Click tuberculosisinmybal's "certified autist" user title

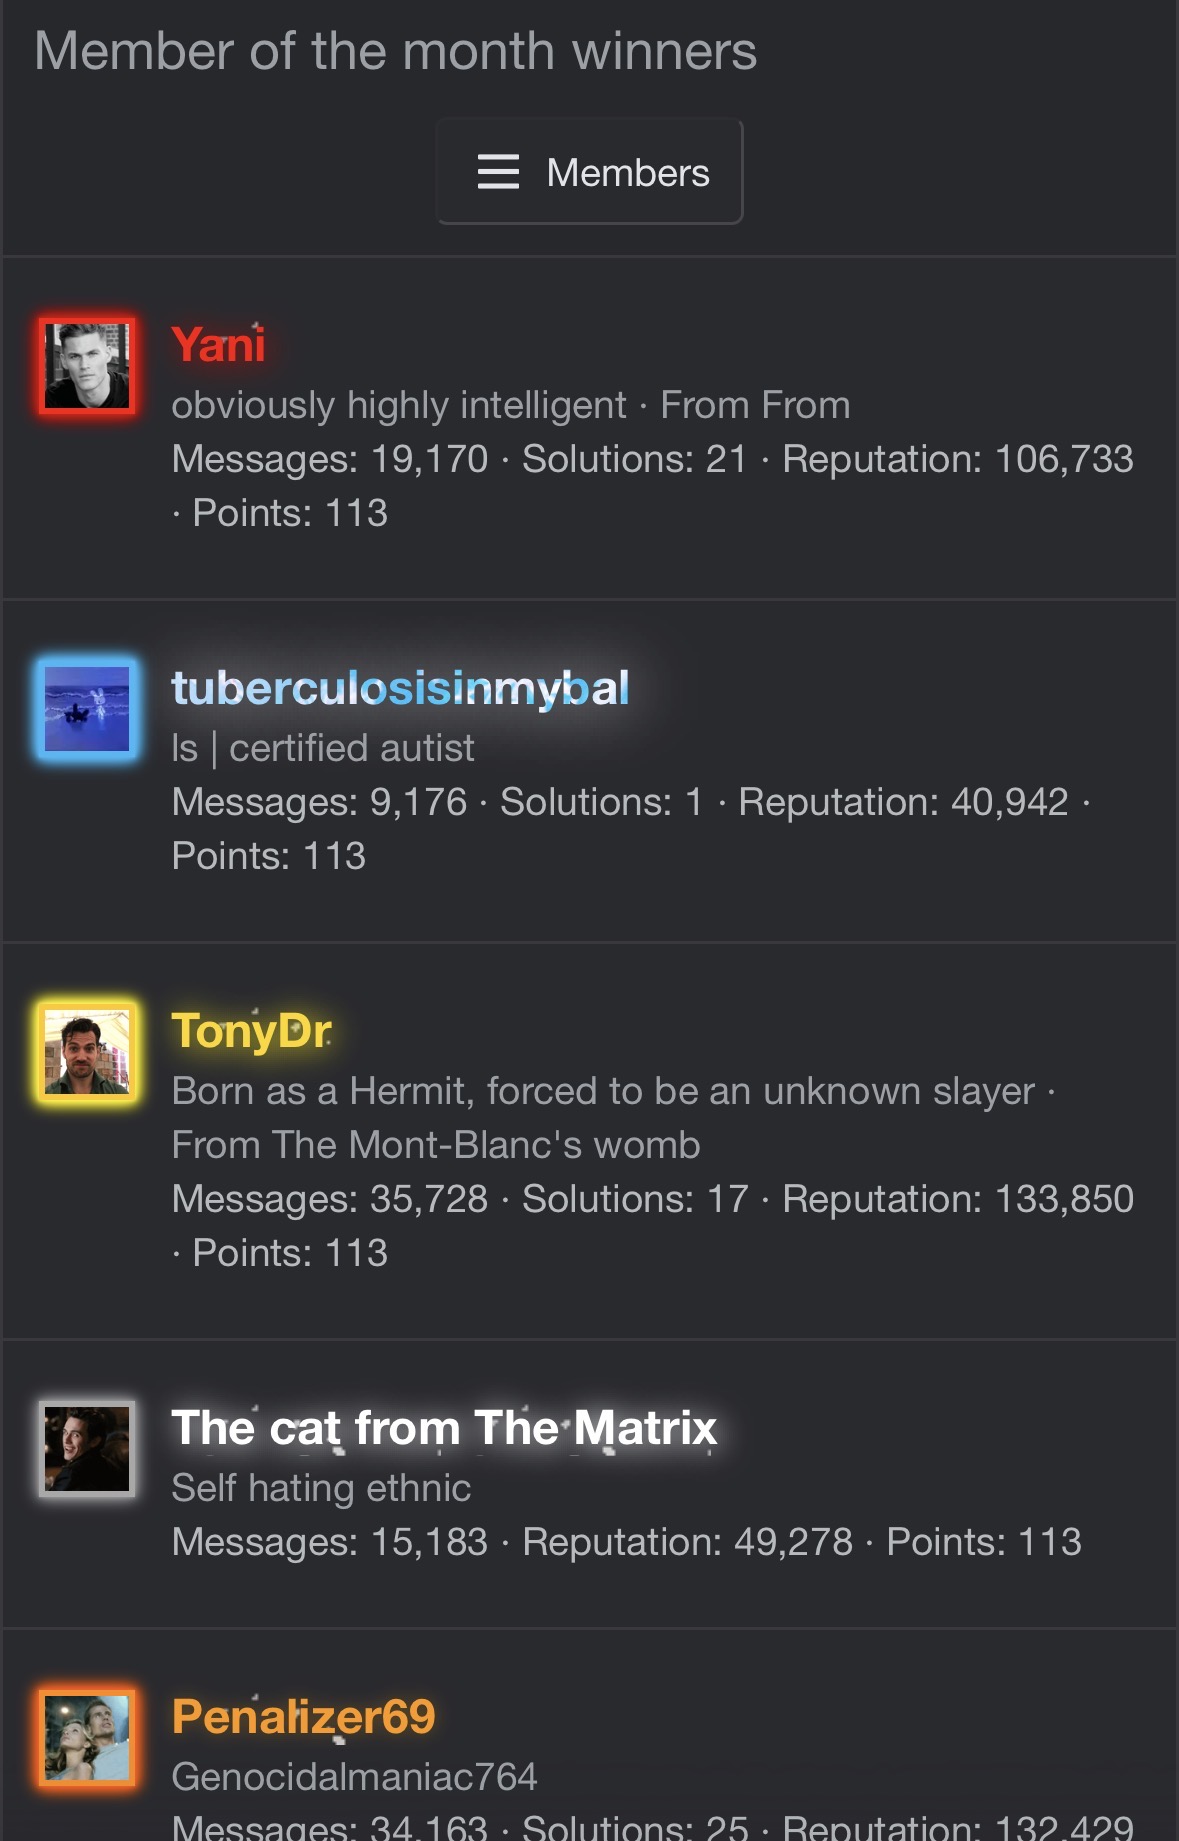pyautogui.click(x=351, y=748)
